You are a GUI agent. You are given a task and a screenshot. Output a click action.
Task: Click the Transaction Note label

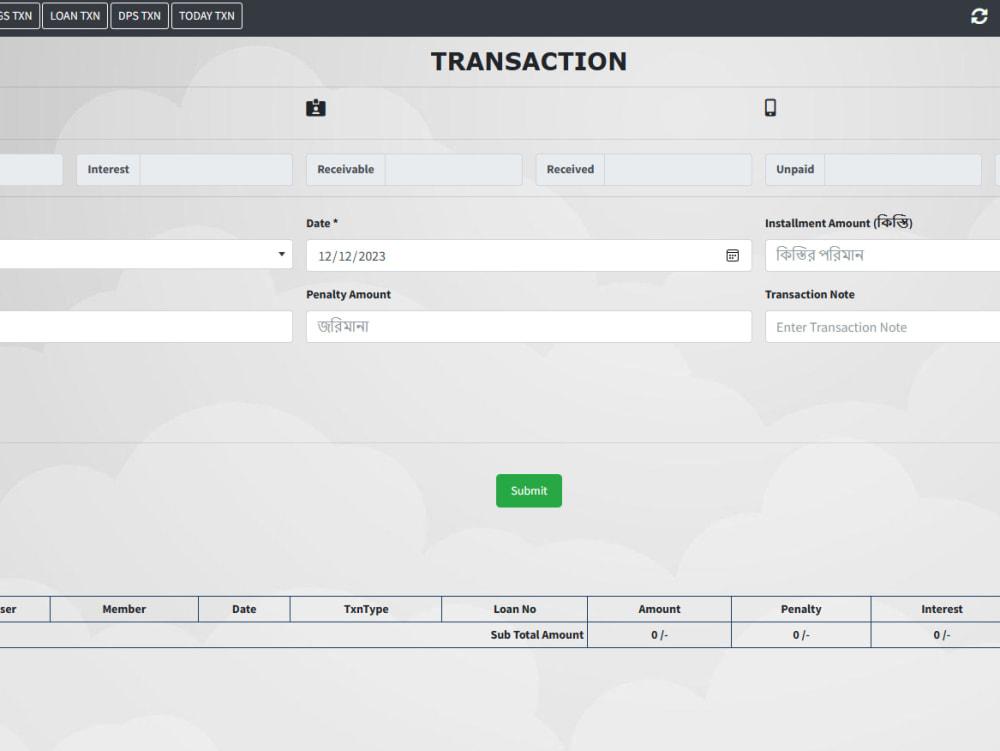pyautogui.click(x=809, y=295)
